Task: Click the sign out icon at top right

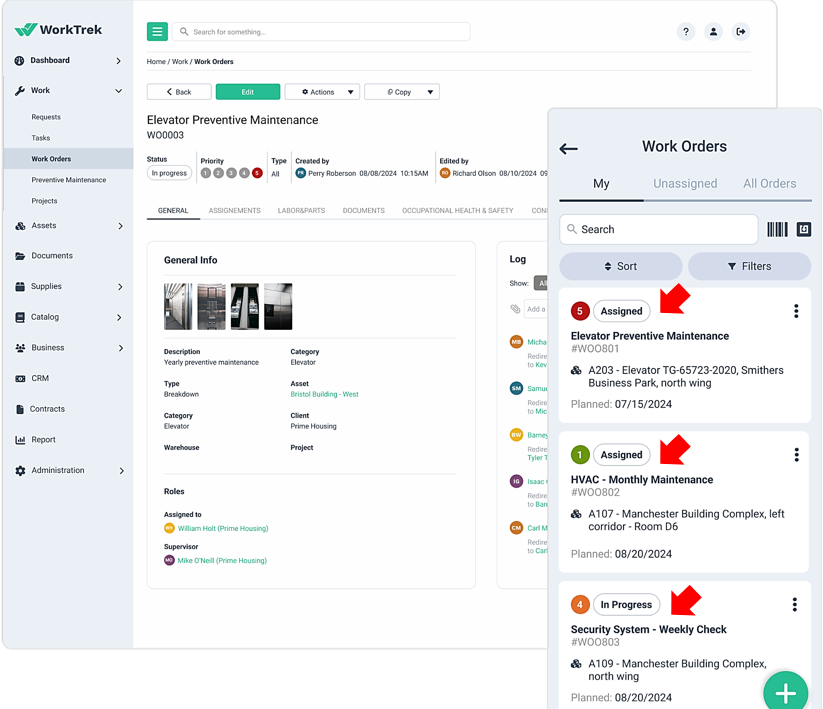Action: click(x=741, y=31)
